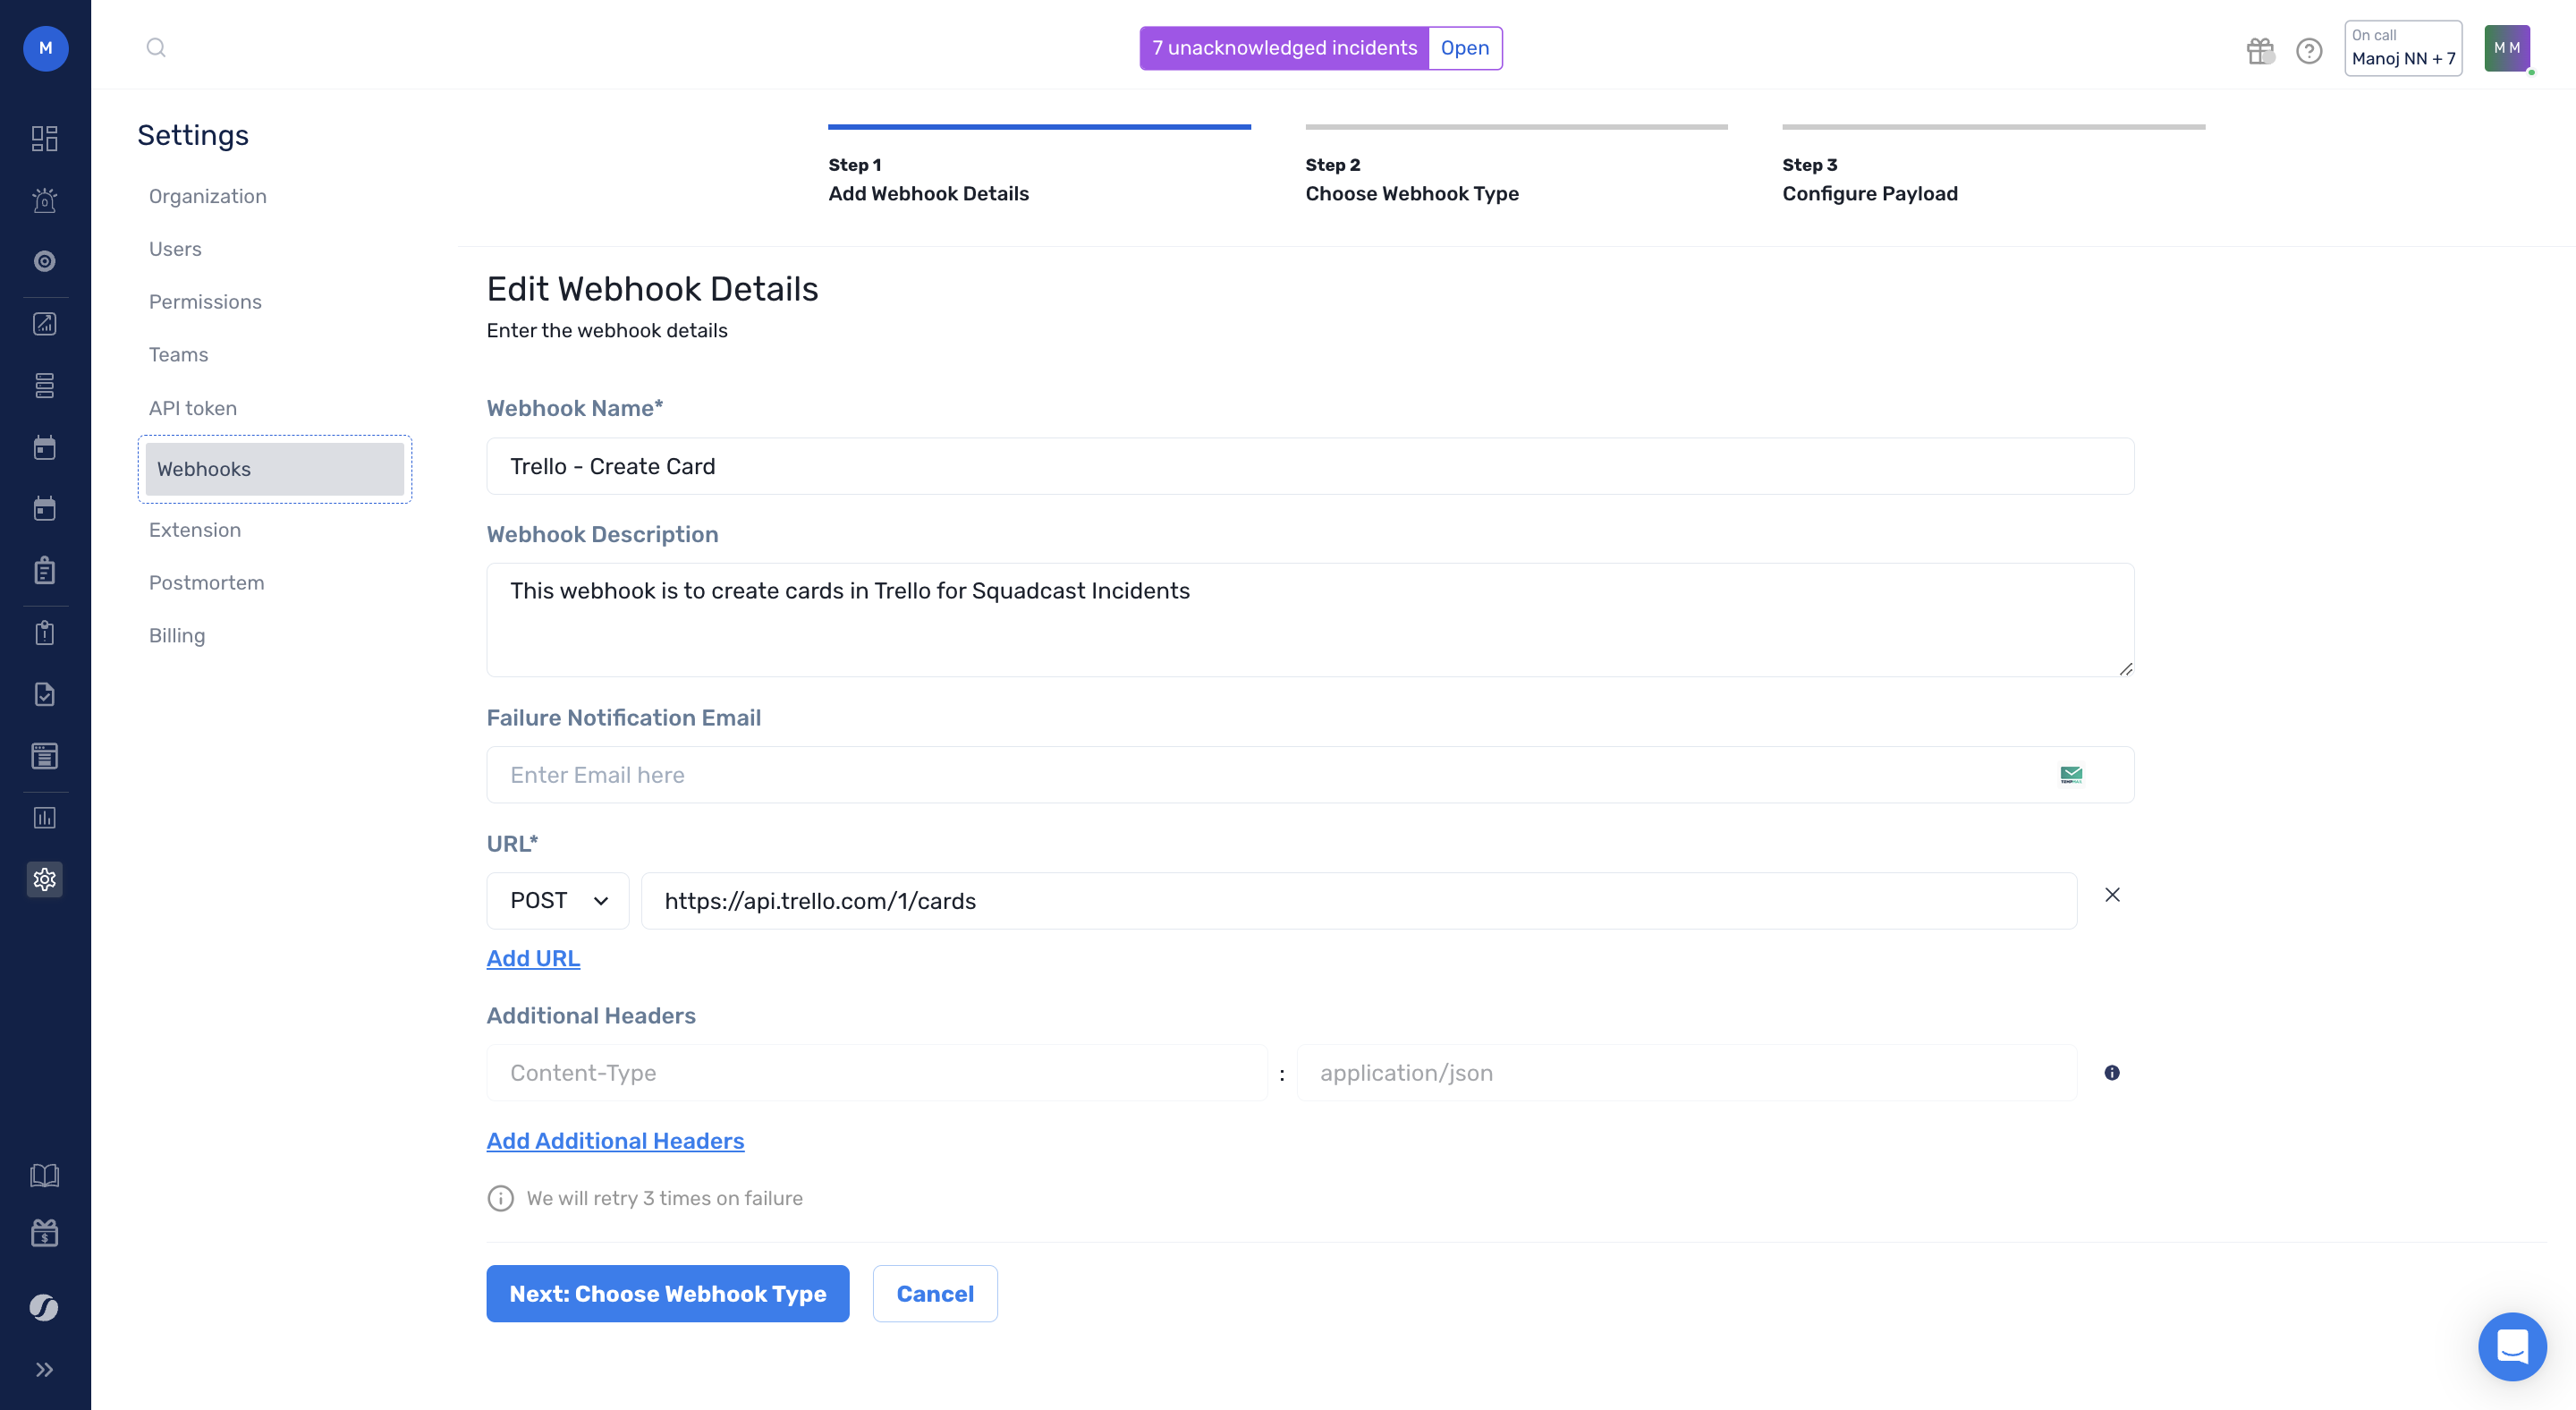Image resolution: width=2576 pixels, height=1410 pixels.
Task: Click the incidents siren sidebar icon
Action: coord(44,200)
